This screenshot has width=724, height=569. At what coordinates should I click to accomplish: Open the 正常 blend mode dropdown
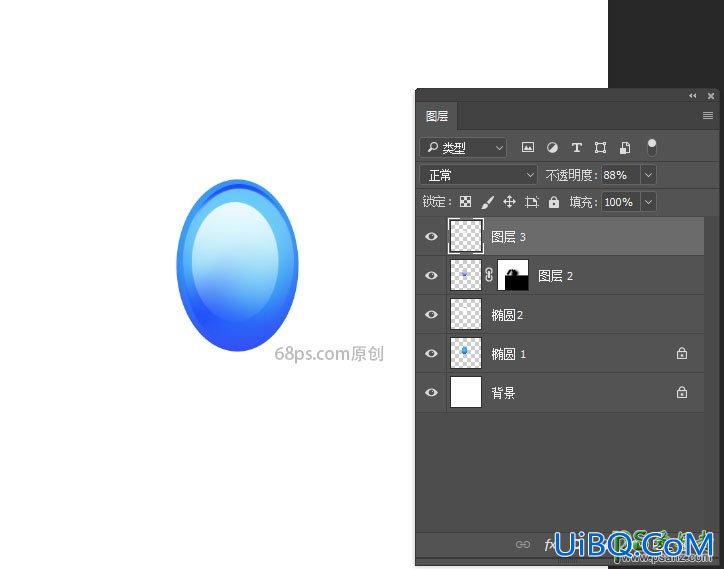coord(479,175)
